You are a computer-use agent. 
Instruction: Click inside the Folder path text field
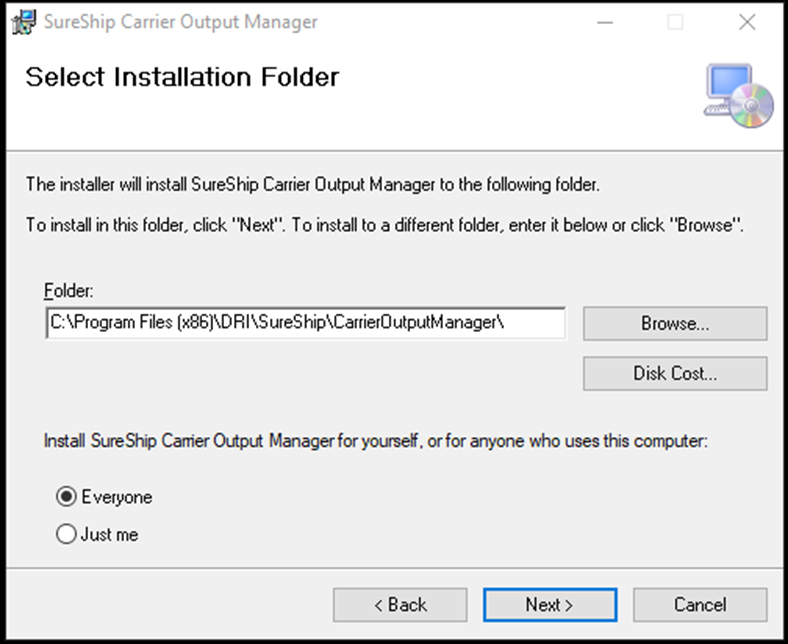[305, 323]
